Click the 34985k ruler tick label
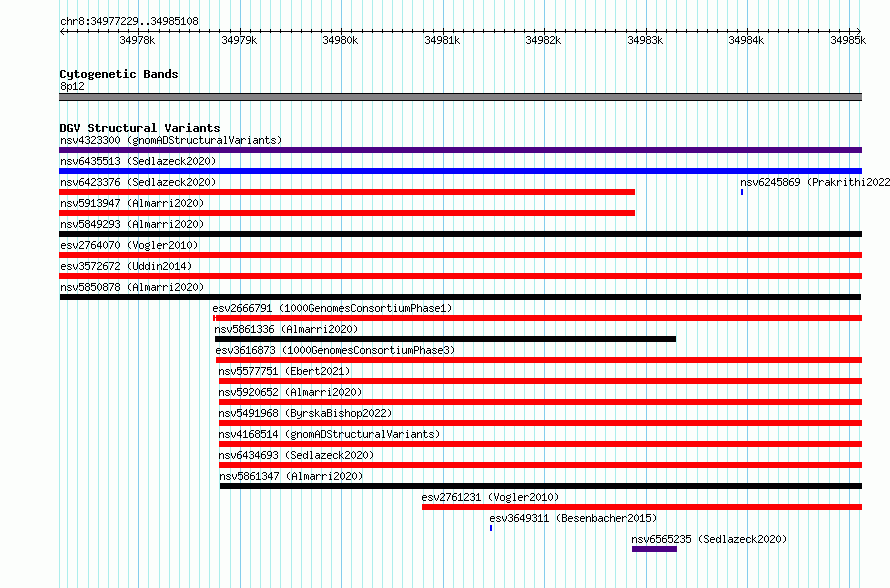This screenshot has height=588, width=890. tap(848, 40)
